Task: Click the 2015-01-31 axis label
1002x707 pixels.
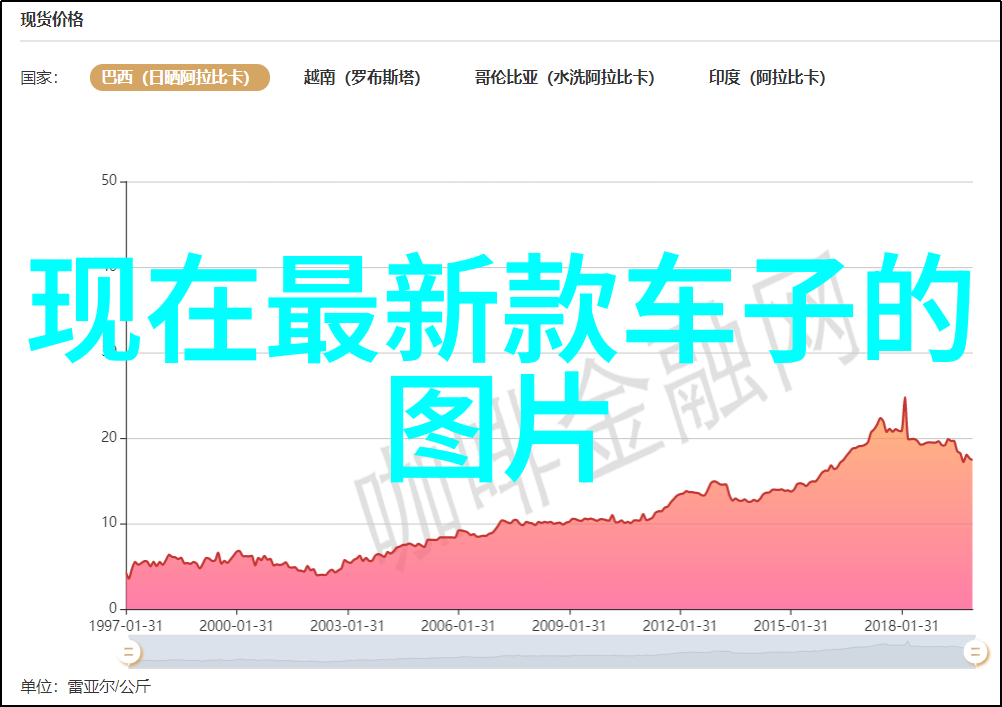Action: [790, 625]
